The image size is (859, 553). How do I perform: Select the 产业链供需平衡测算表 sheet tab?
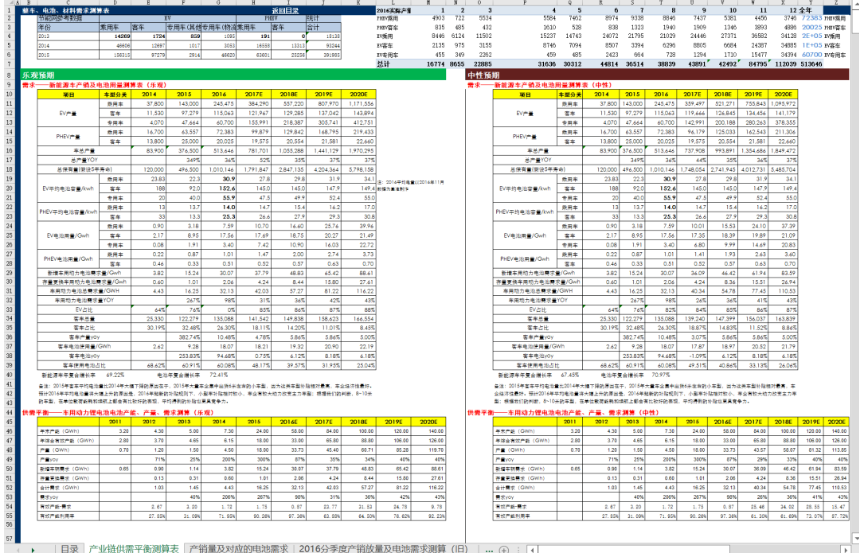point(134,548)
